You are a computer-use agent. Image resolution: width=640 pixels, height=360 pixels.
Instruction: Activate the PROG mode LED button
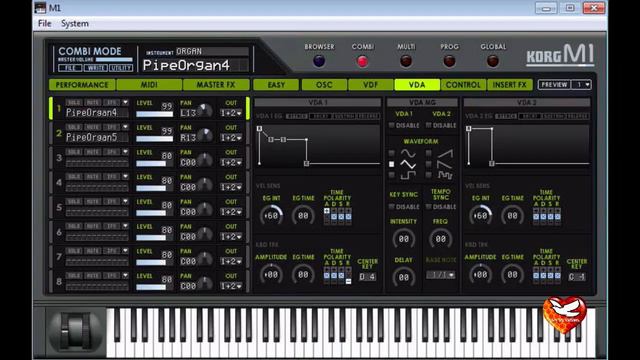click(449, 61)
